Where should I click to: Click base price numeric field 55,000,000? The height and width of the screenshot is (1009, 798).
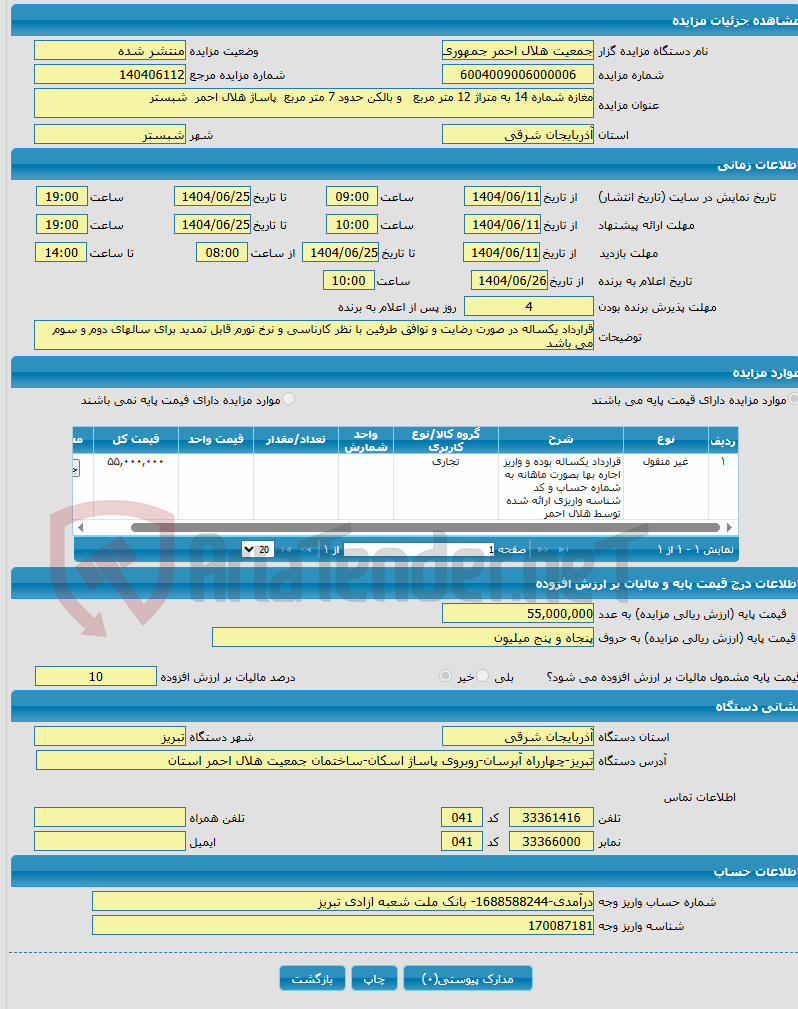[x=517, y=613]
